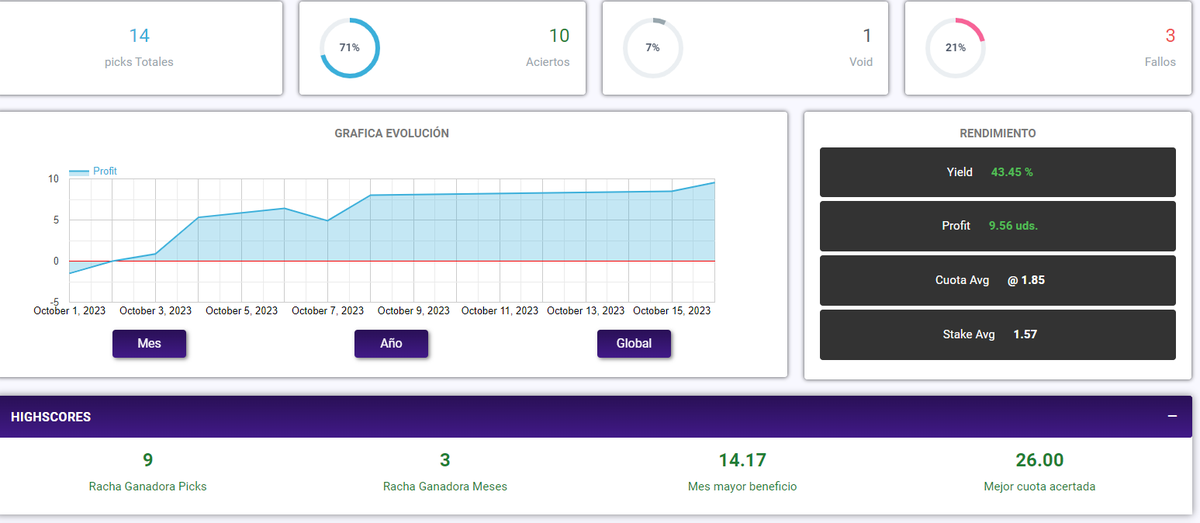Viewport: 1200px width, 523px height.
Task: Click the 7% void progress circle
Action: coord(652,48)
